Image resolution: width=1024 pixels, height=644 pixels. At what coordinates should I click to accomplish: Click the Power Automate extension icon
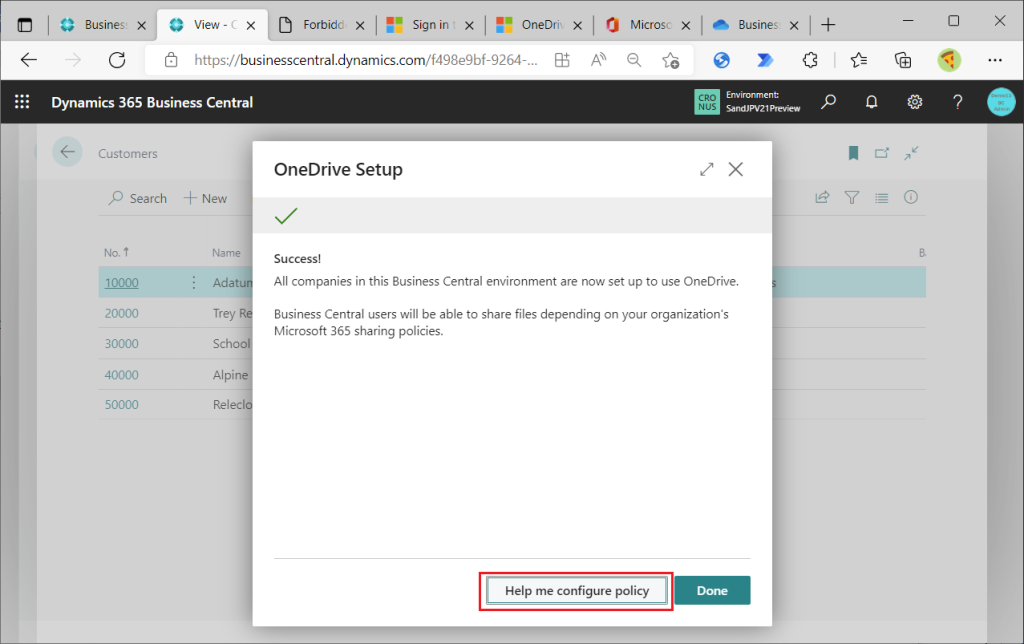765,60
